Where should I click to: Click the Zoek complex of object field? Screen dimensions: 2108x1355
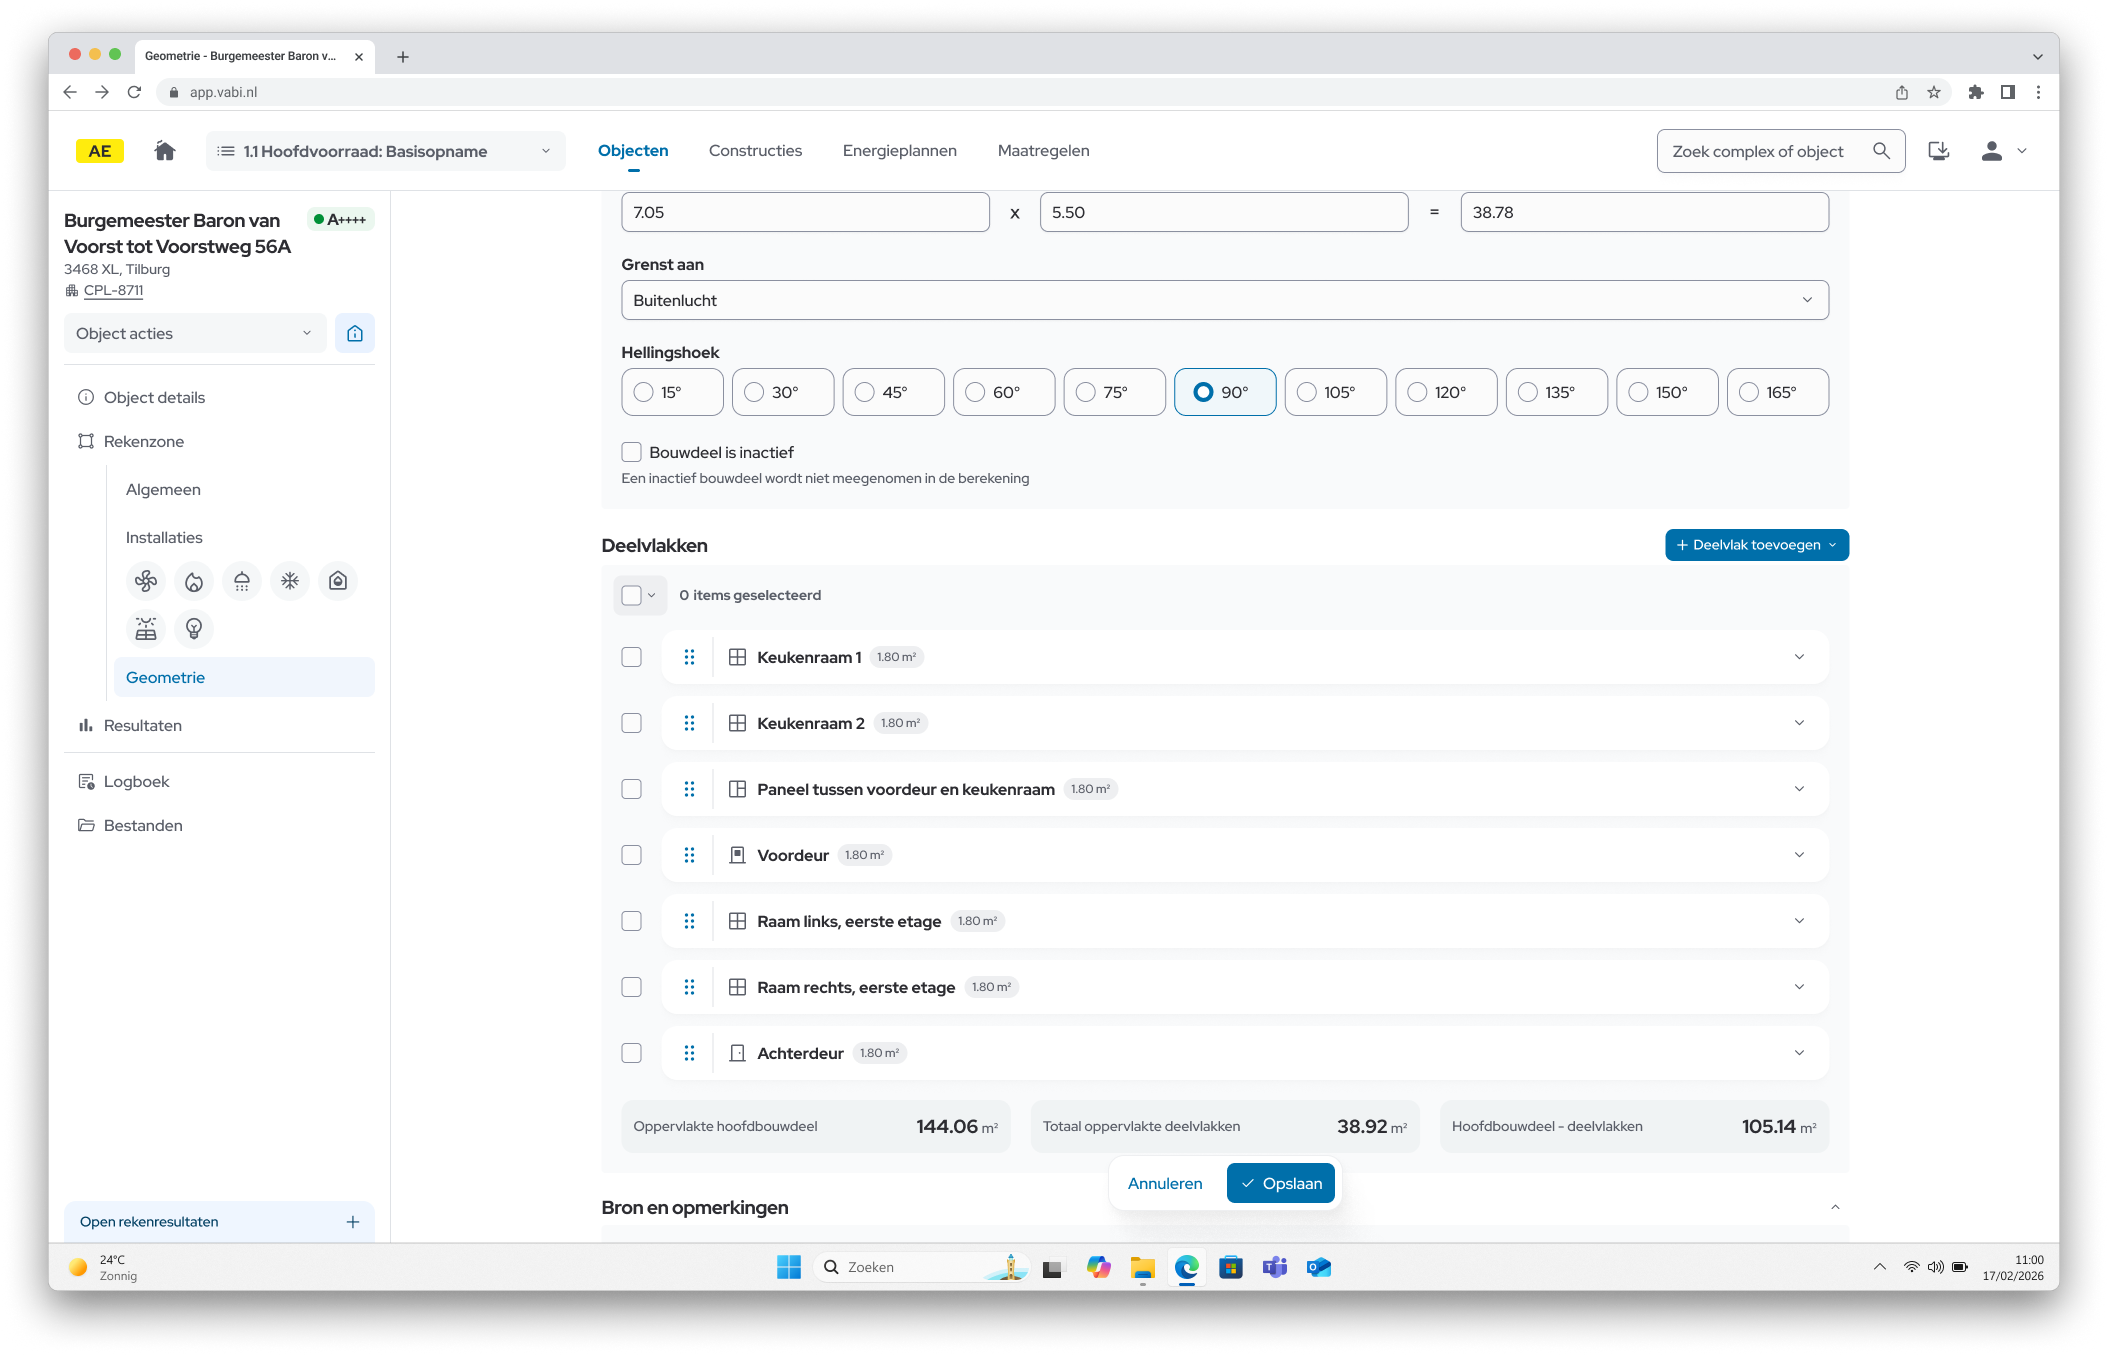[1760, 151]
